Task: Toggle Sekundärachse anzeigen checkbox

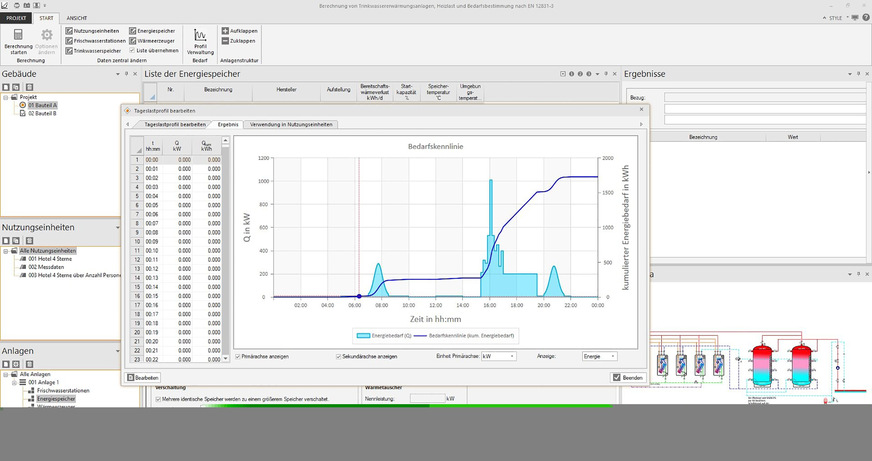Action: (339, 356)
